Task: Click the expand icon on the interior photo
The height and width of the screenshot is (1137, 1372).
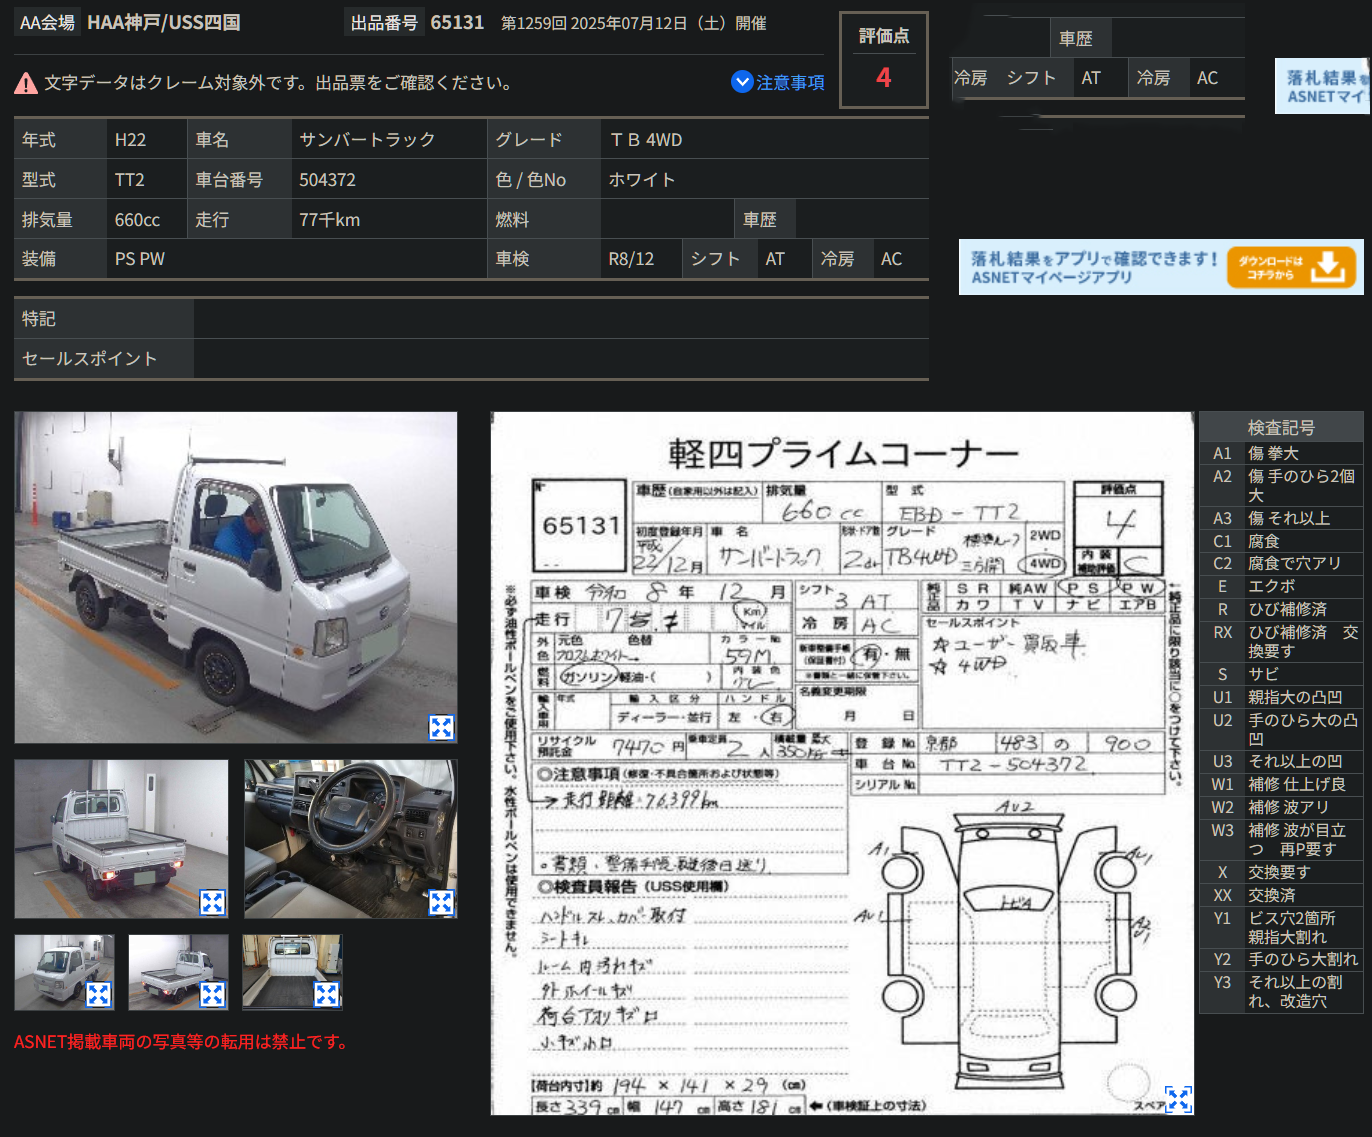Action: click(x=440, y=902)
